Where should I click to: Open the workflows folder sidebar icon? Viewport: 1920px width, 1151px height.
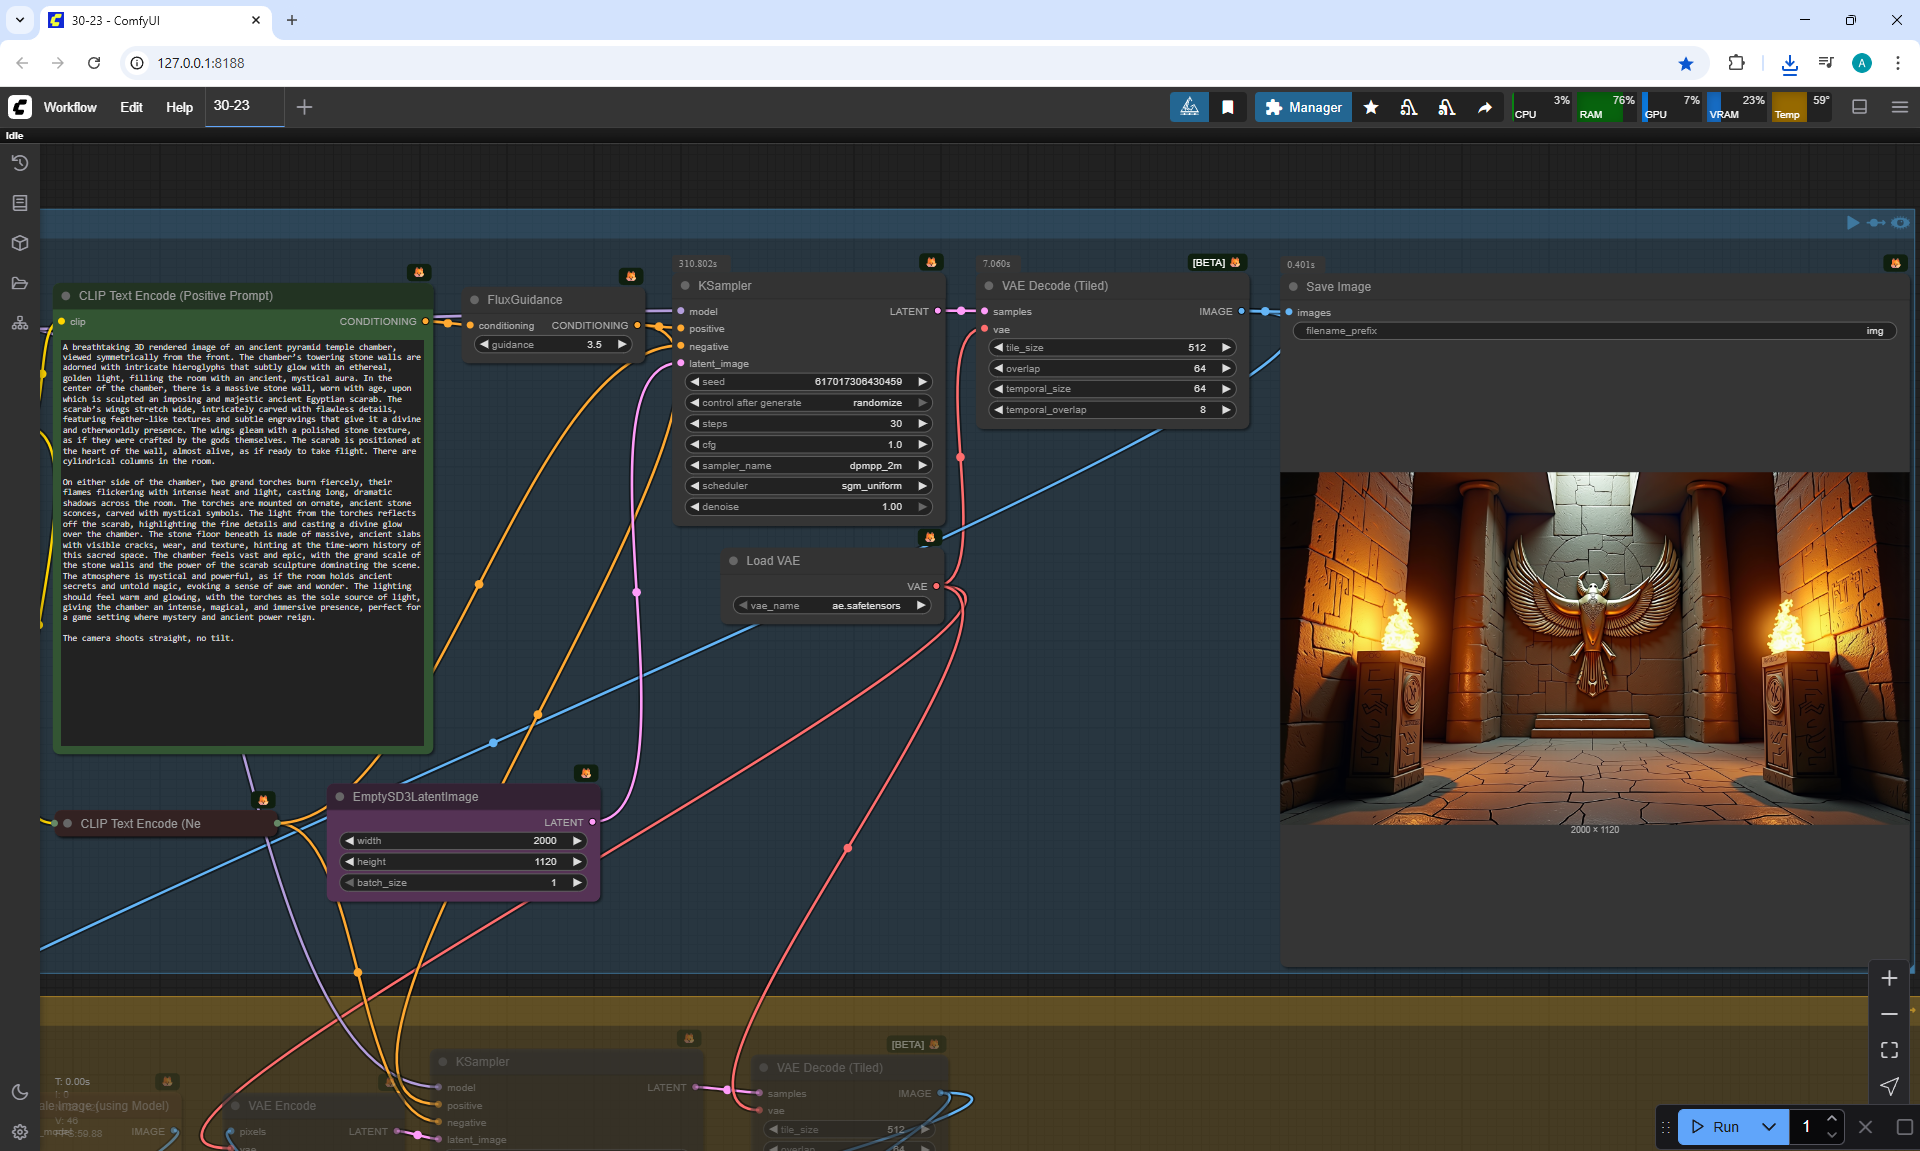[20, 283]
